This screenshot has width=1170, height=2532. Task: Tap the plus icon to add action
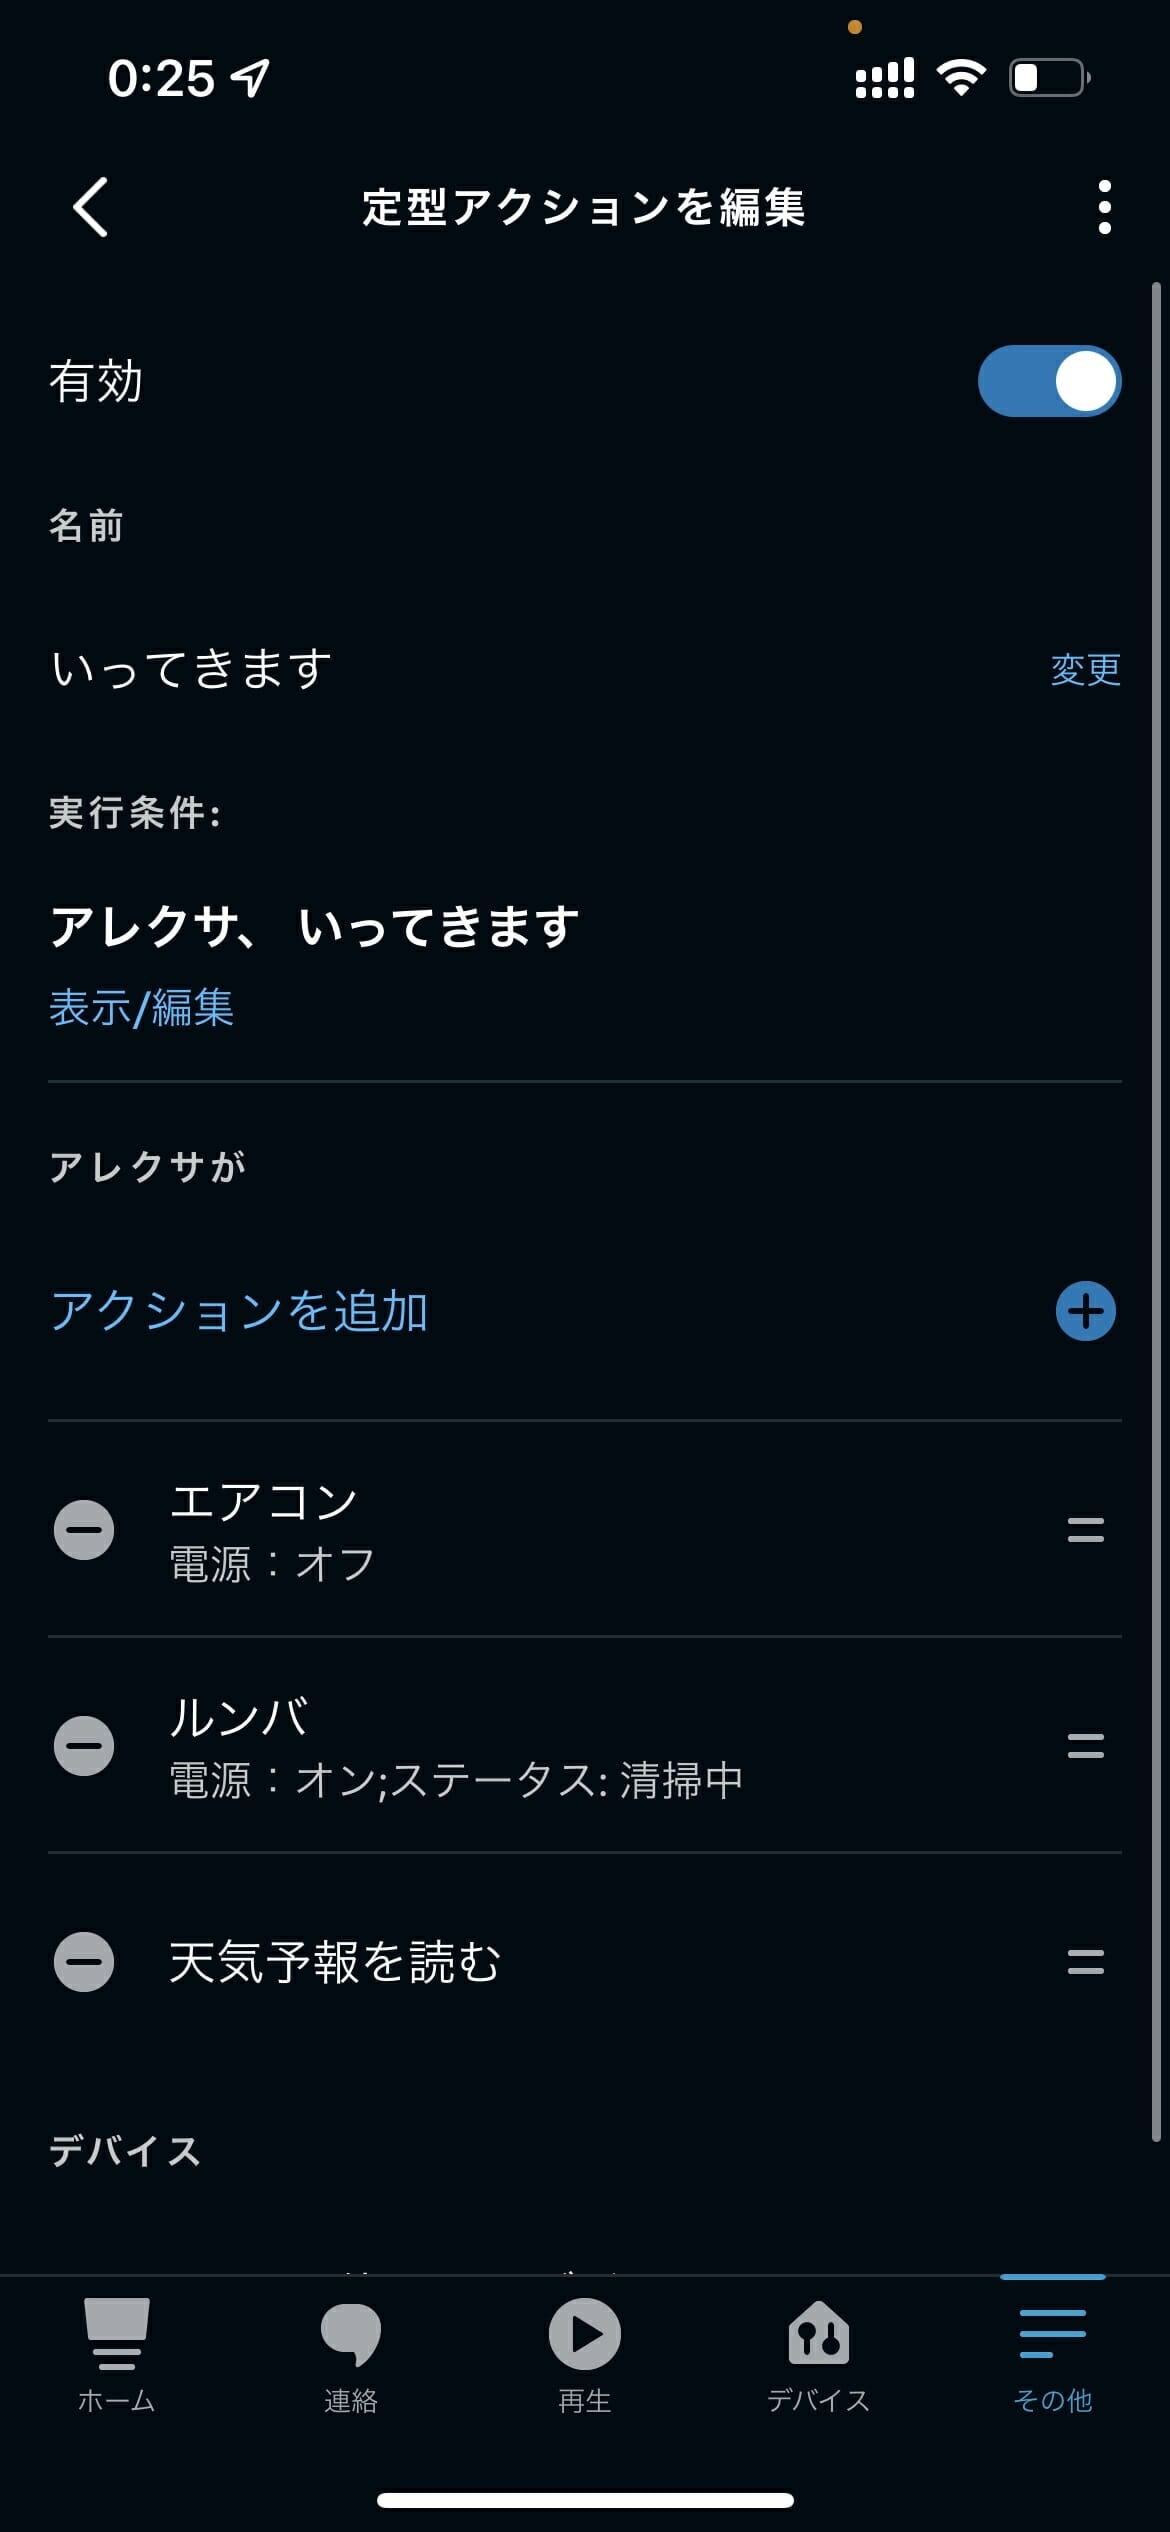[x=1085, y=1311]
